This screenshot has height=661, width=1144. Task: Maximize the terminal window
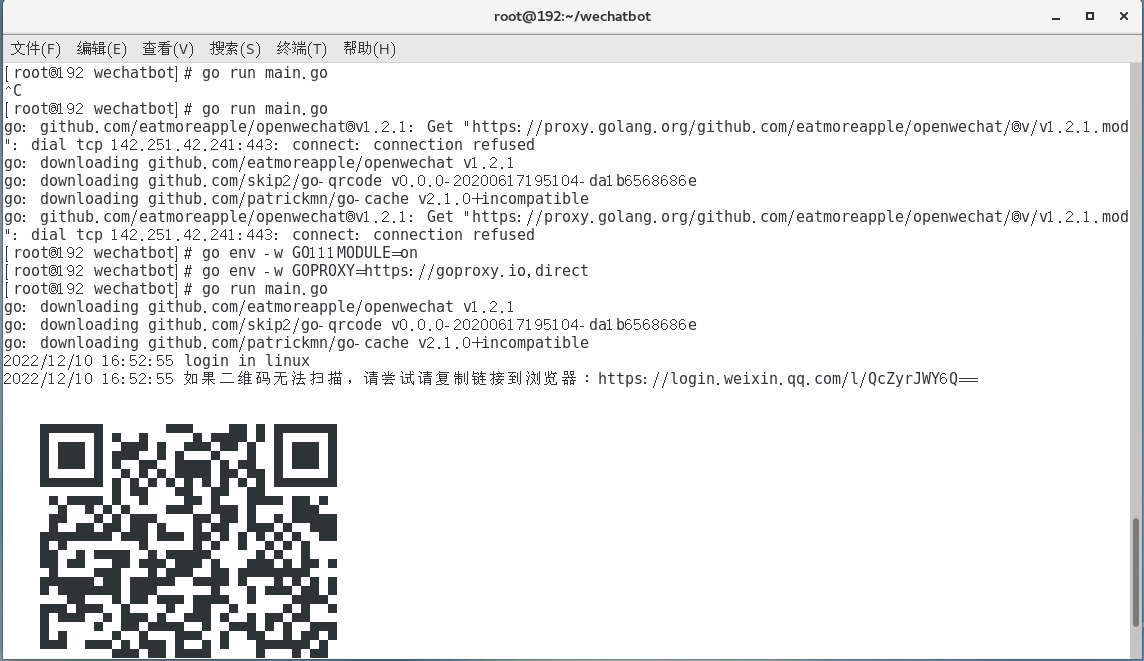coord(1090,16)
